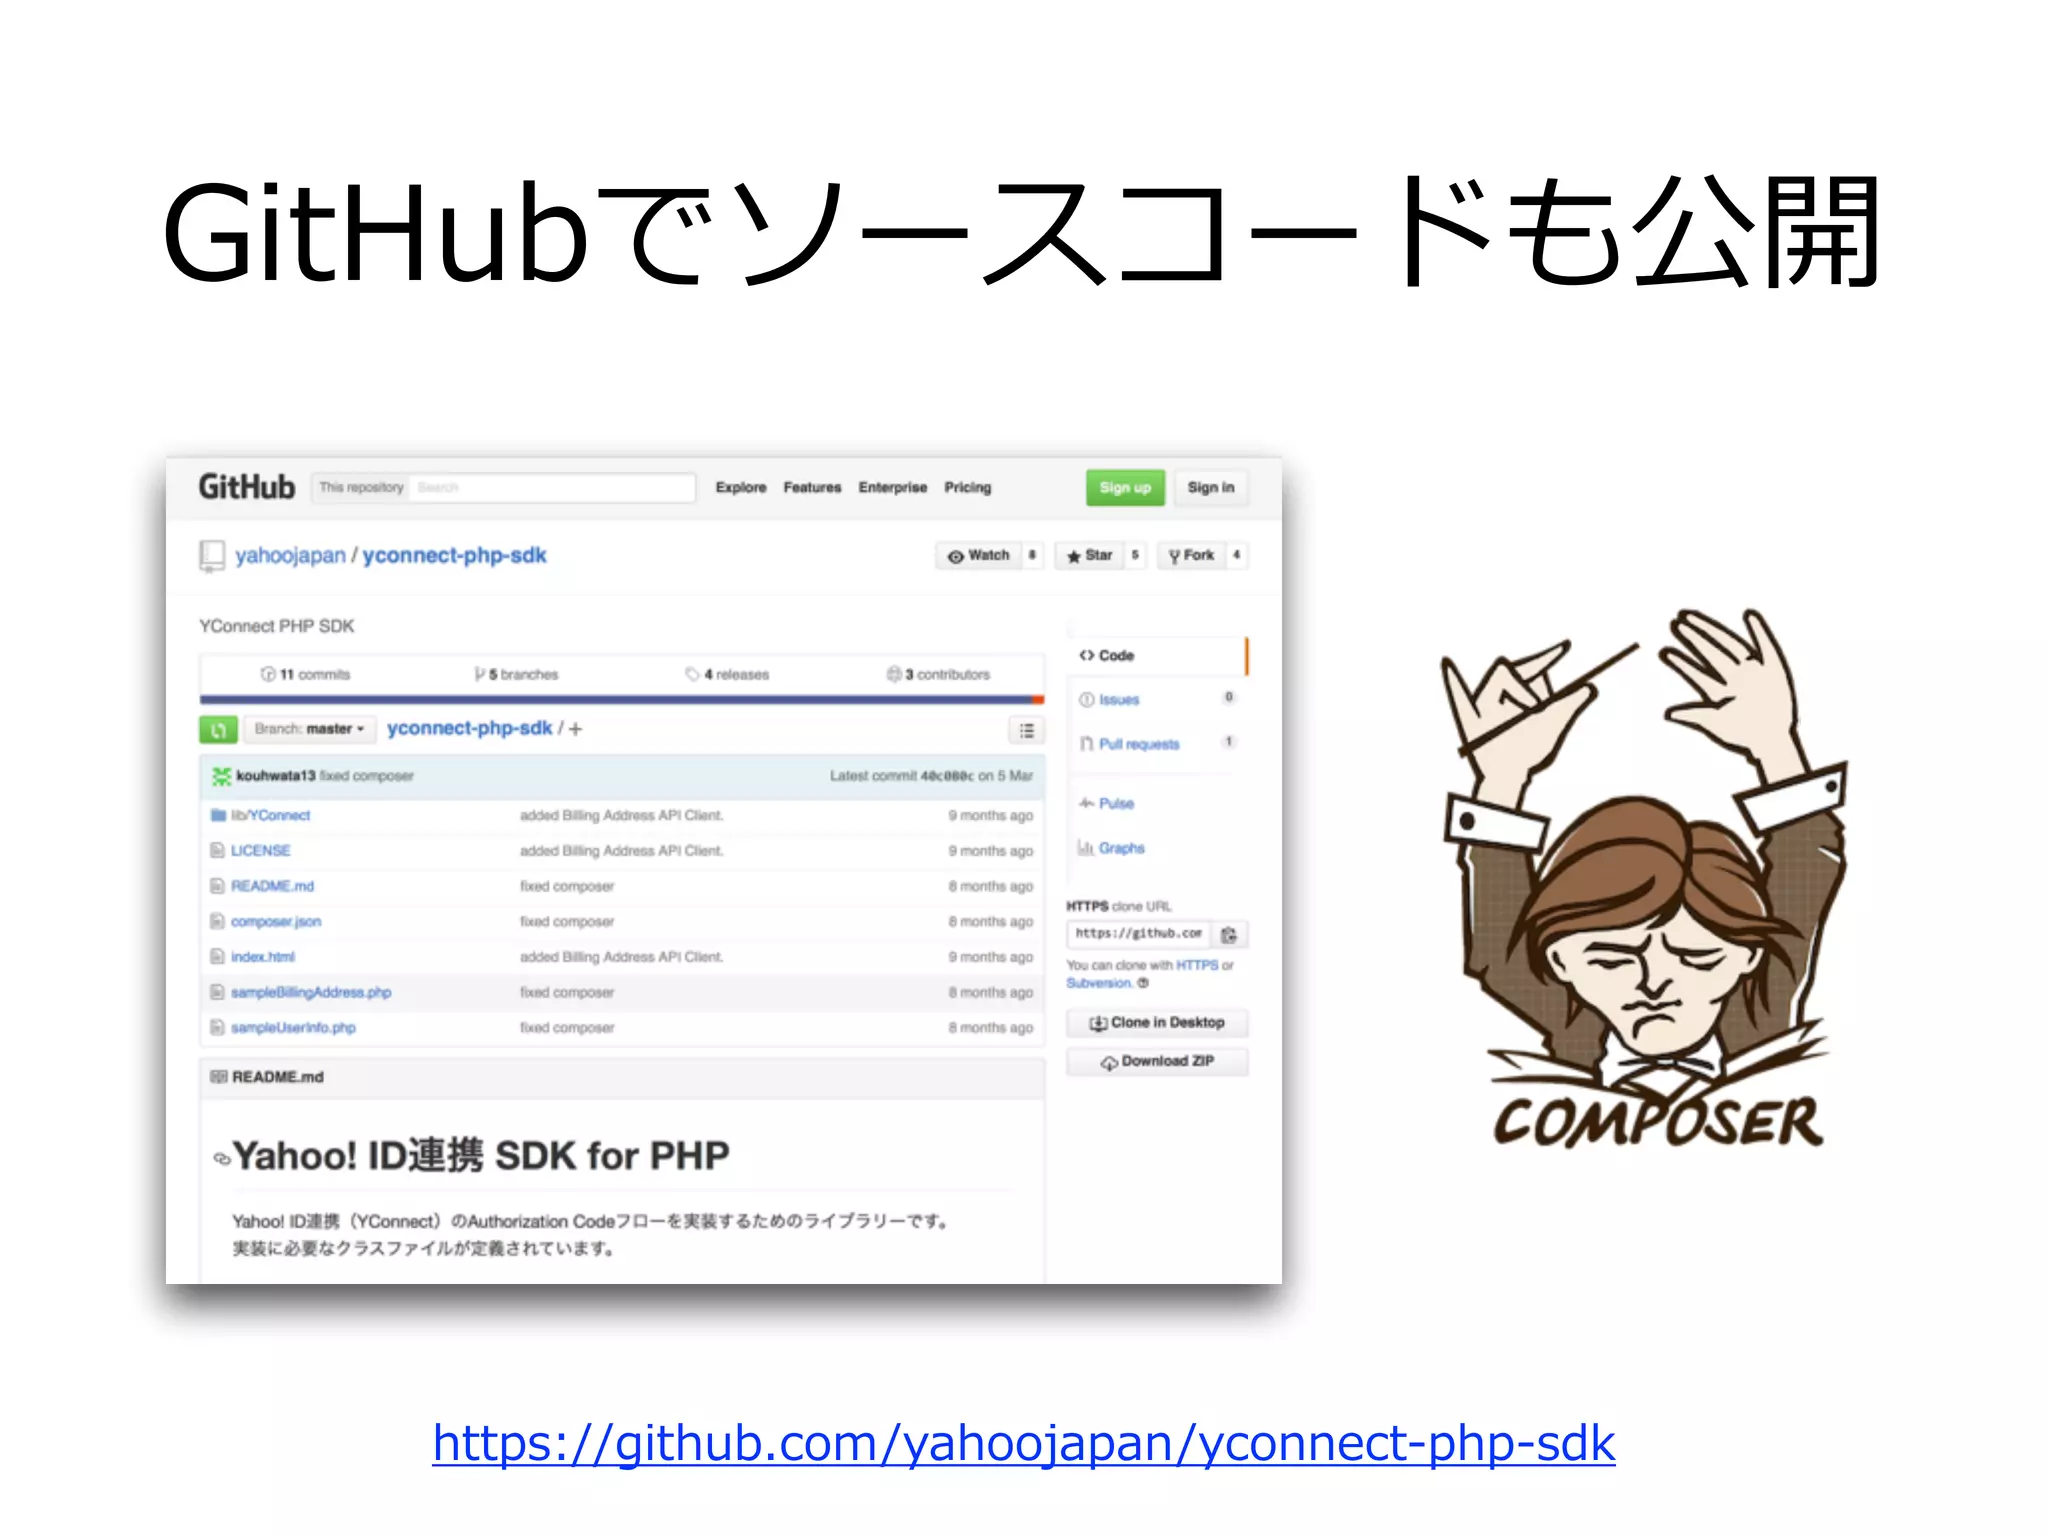Open Explore in GitHub navigation
Screen dimensions: 2048x1536
click(741, 488)
